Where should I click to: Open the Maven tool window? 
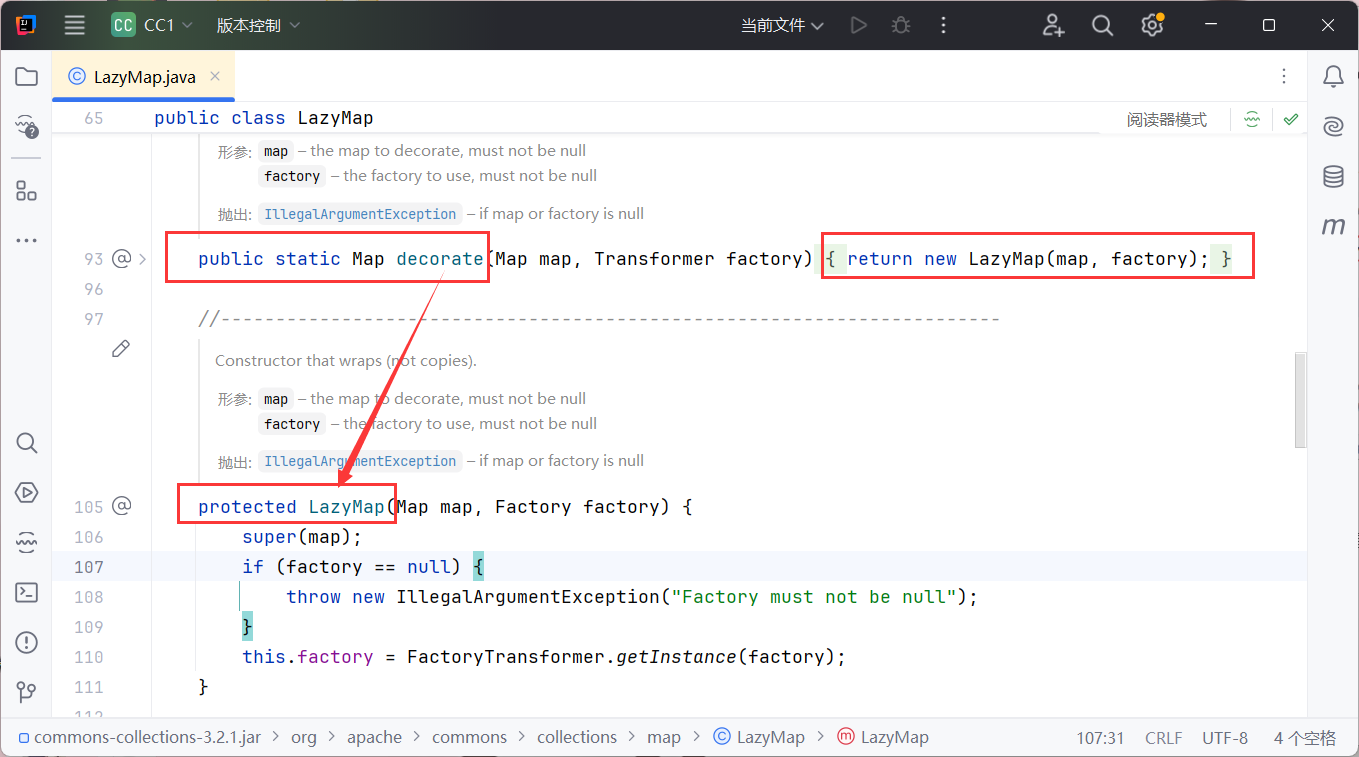(1333, 226)
